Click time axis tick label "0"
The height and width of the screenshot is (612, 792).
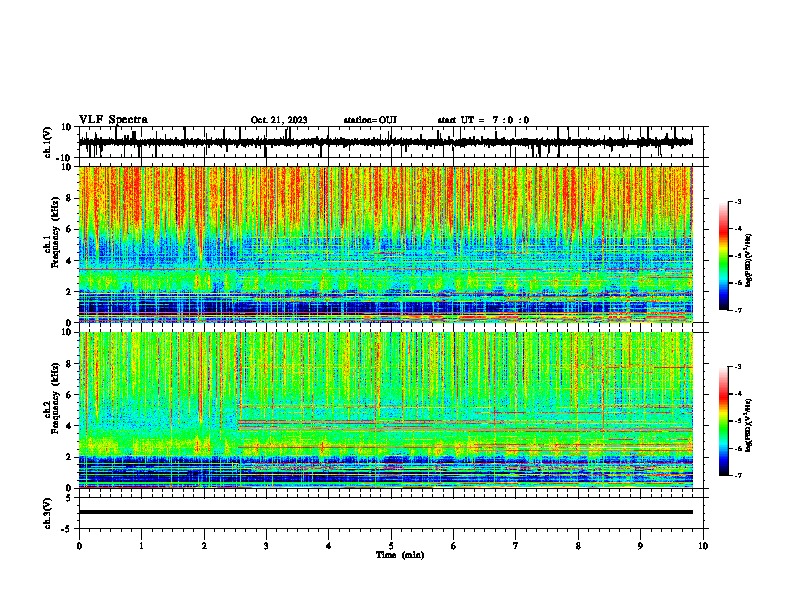(x=79, y=546)
